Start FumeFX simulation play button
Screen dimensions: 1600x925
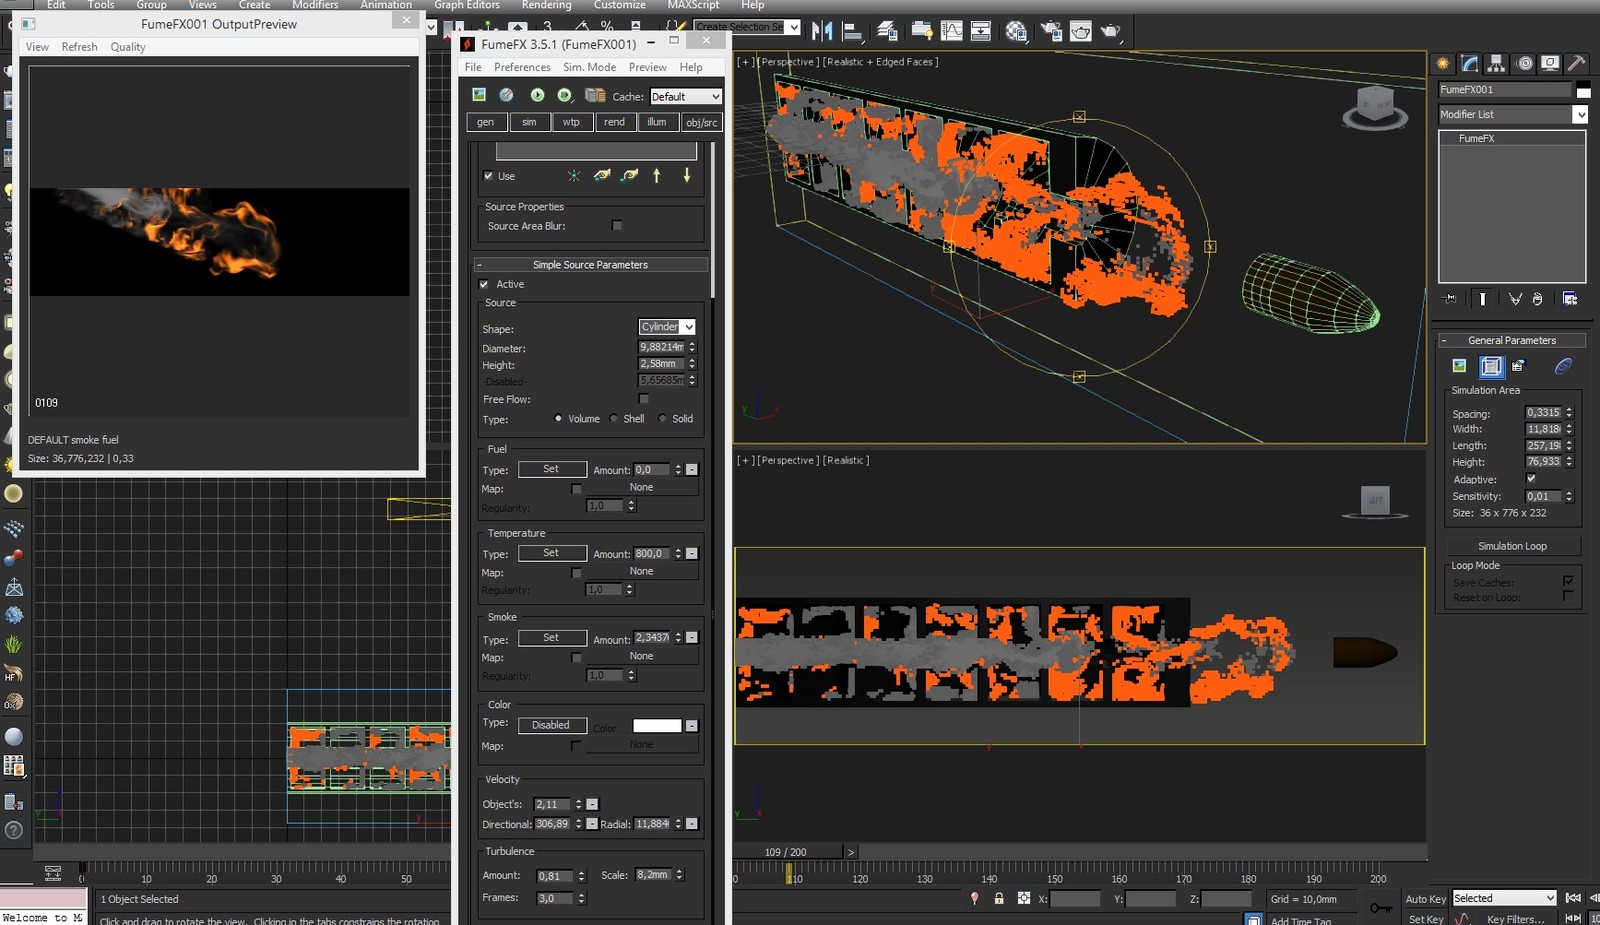tap(537, 95)
